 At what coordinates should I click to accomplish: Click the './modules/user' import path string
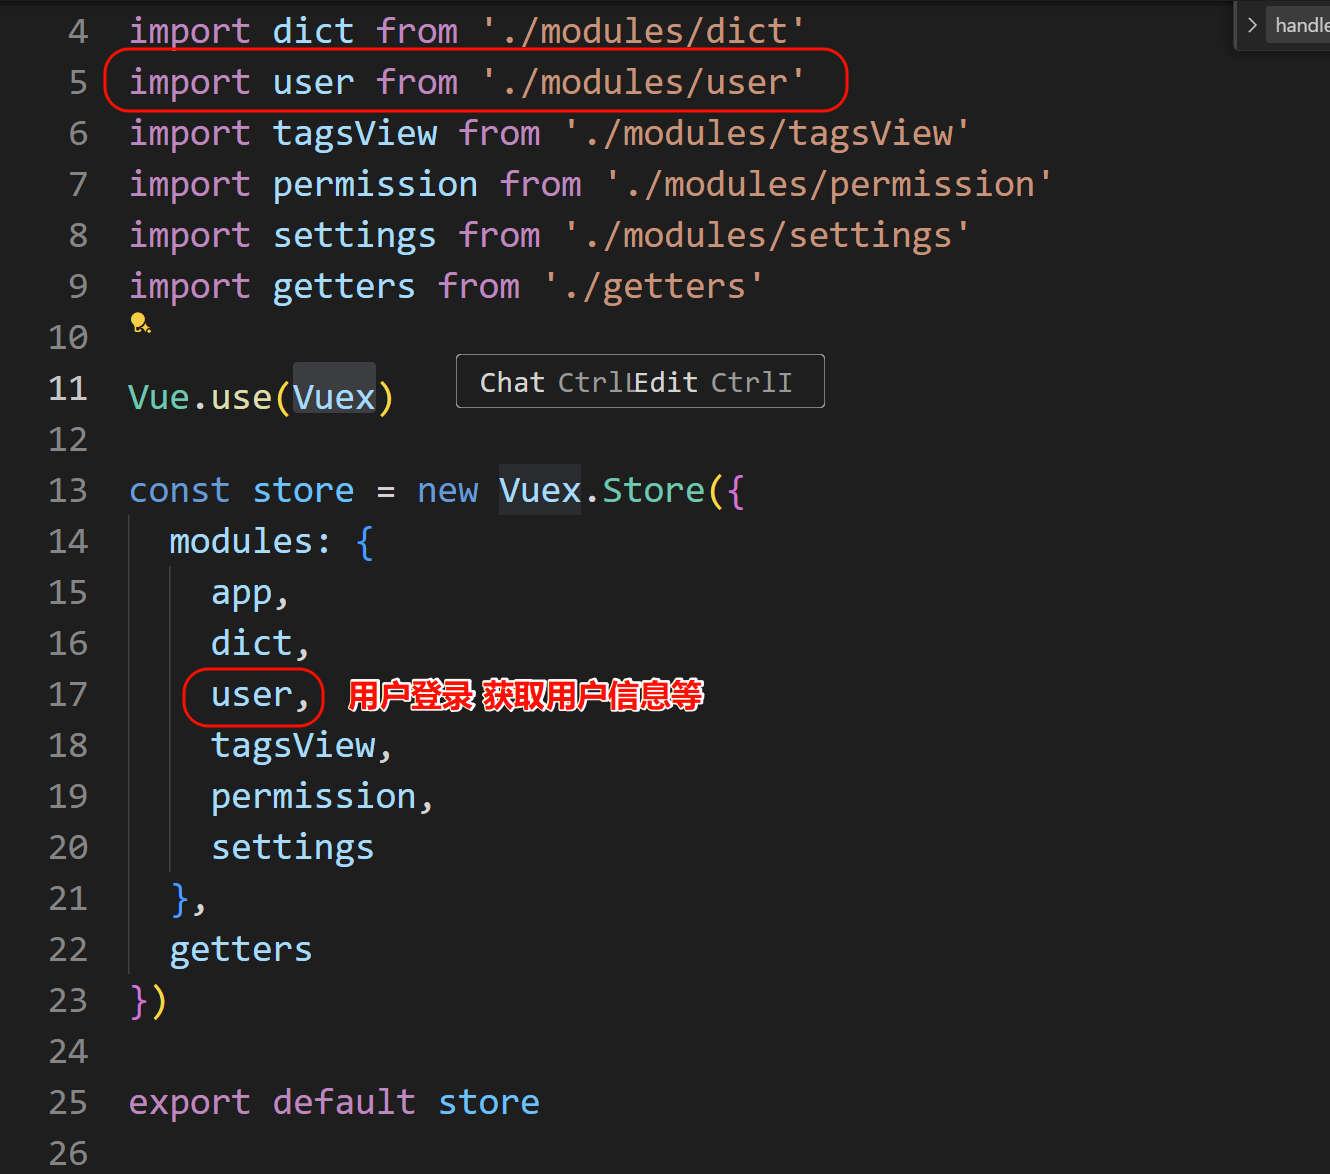[x=643, y=82]
